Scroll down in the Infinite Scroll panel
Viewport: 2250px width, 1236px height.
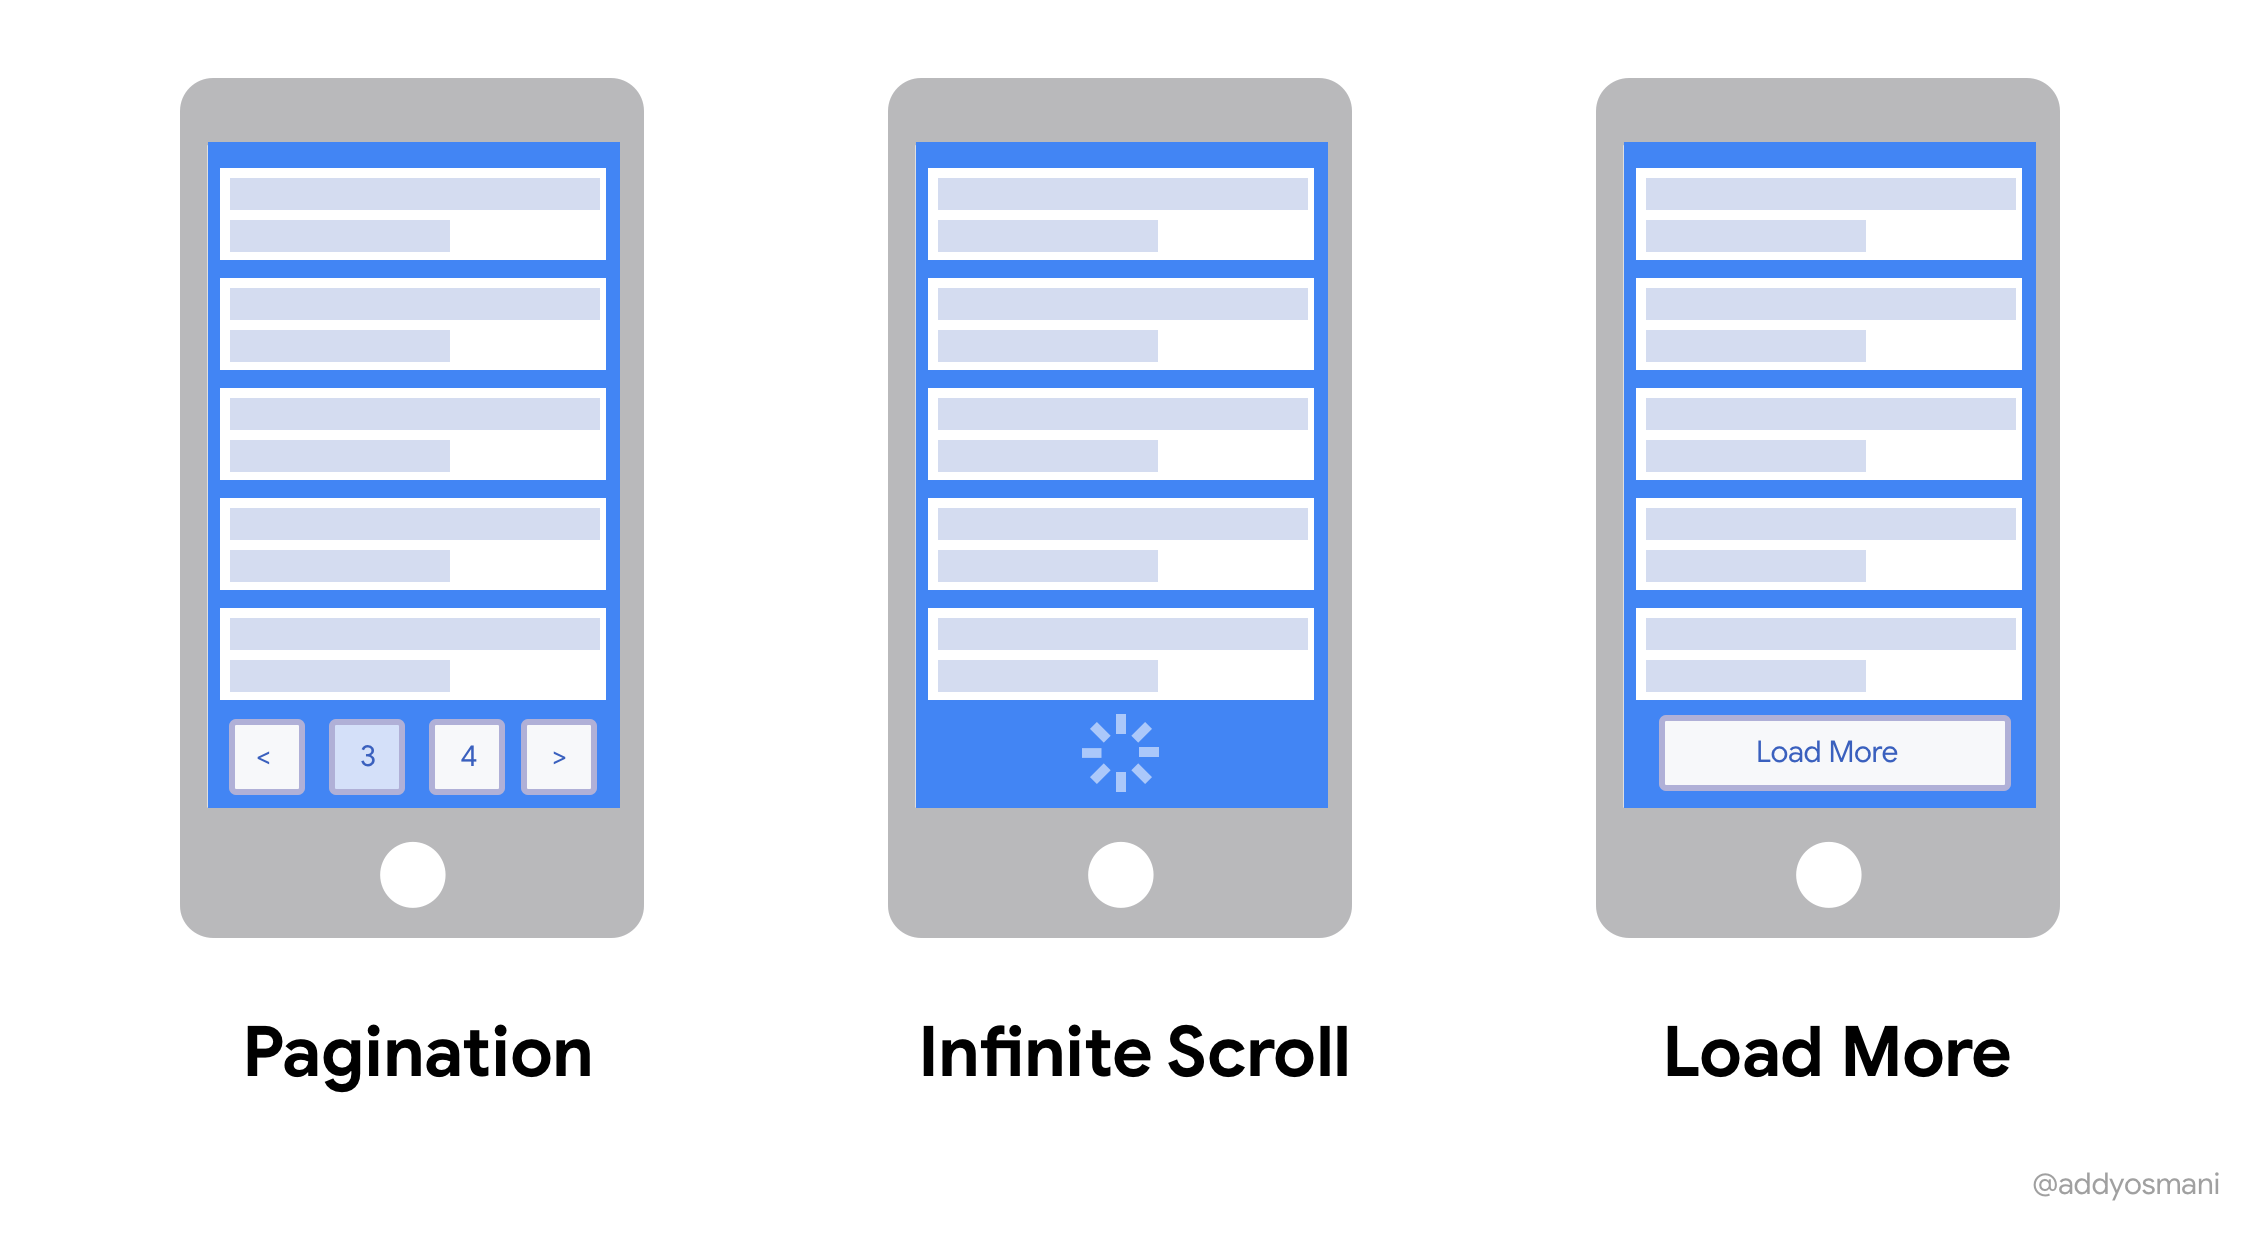[x=1124, y=749]
